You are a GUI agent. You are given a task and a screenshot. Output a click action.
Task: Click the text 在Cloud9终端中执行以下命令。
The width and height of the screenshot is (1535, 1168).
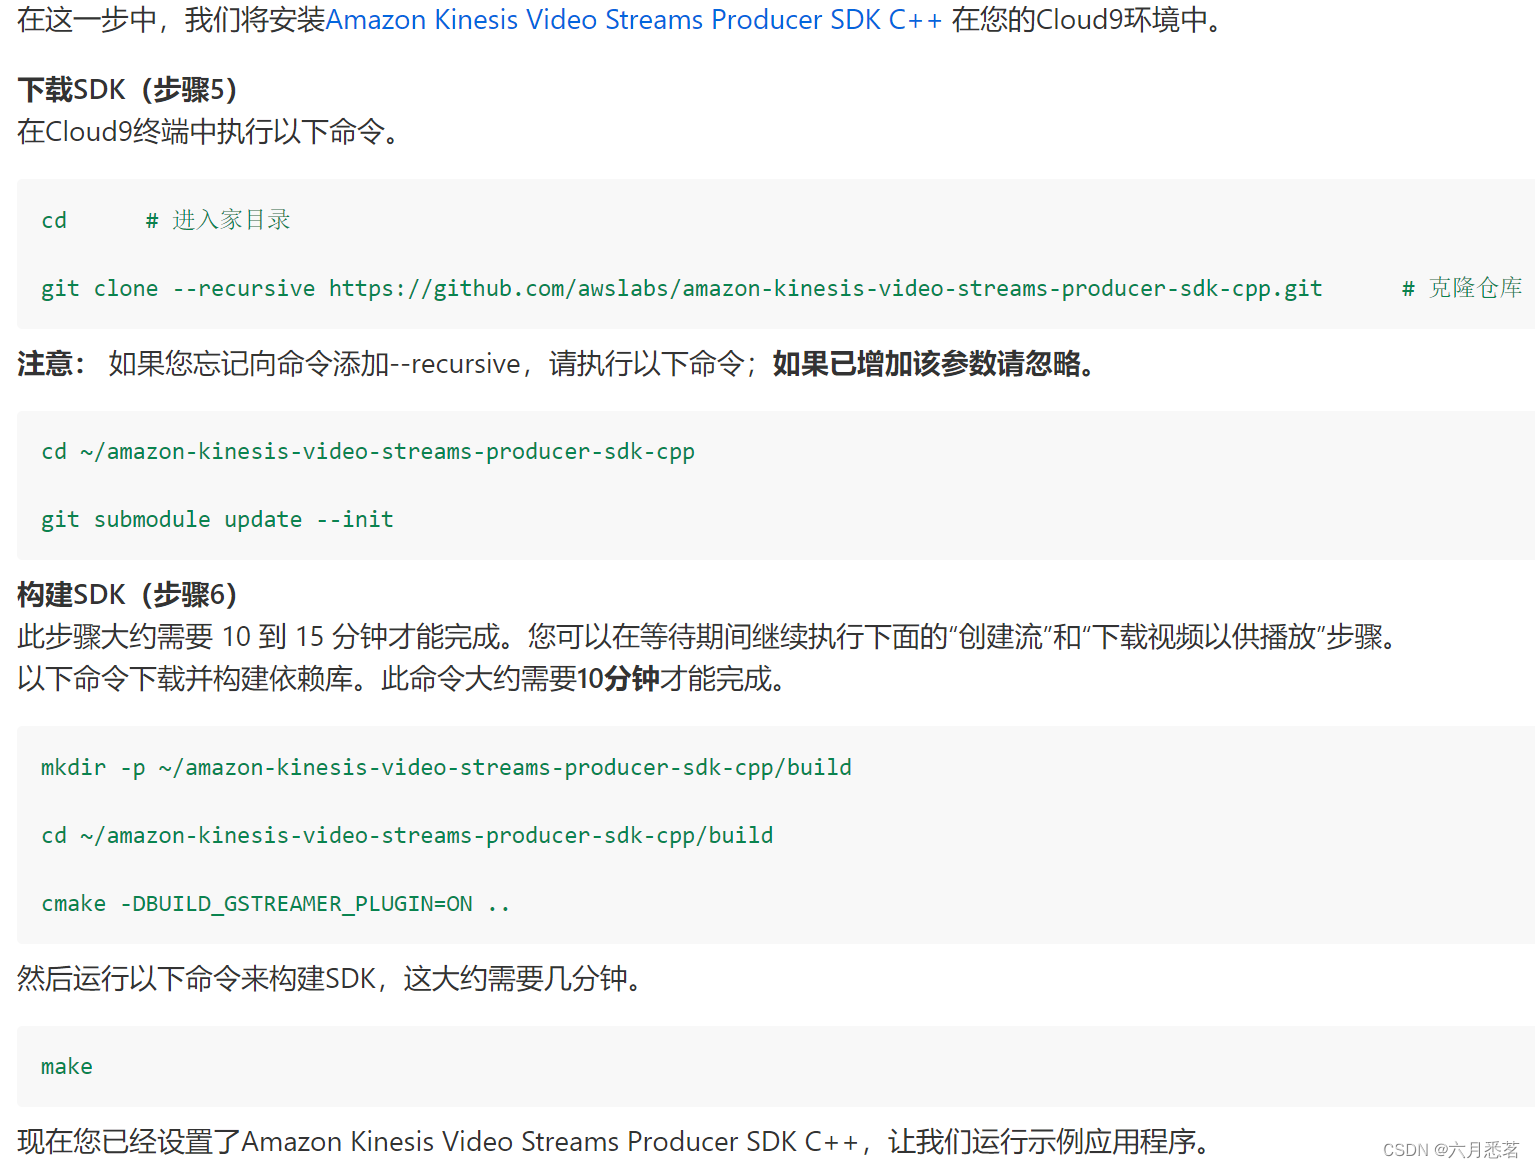pyautogui.click(x=208, y=131)
